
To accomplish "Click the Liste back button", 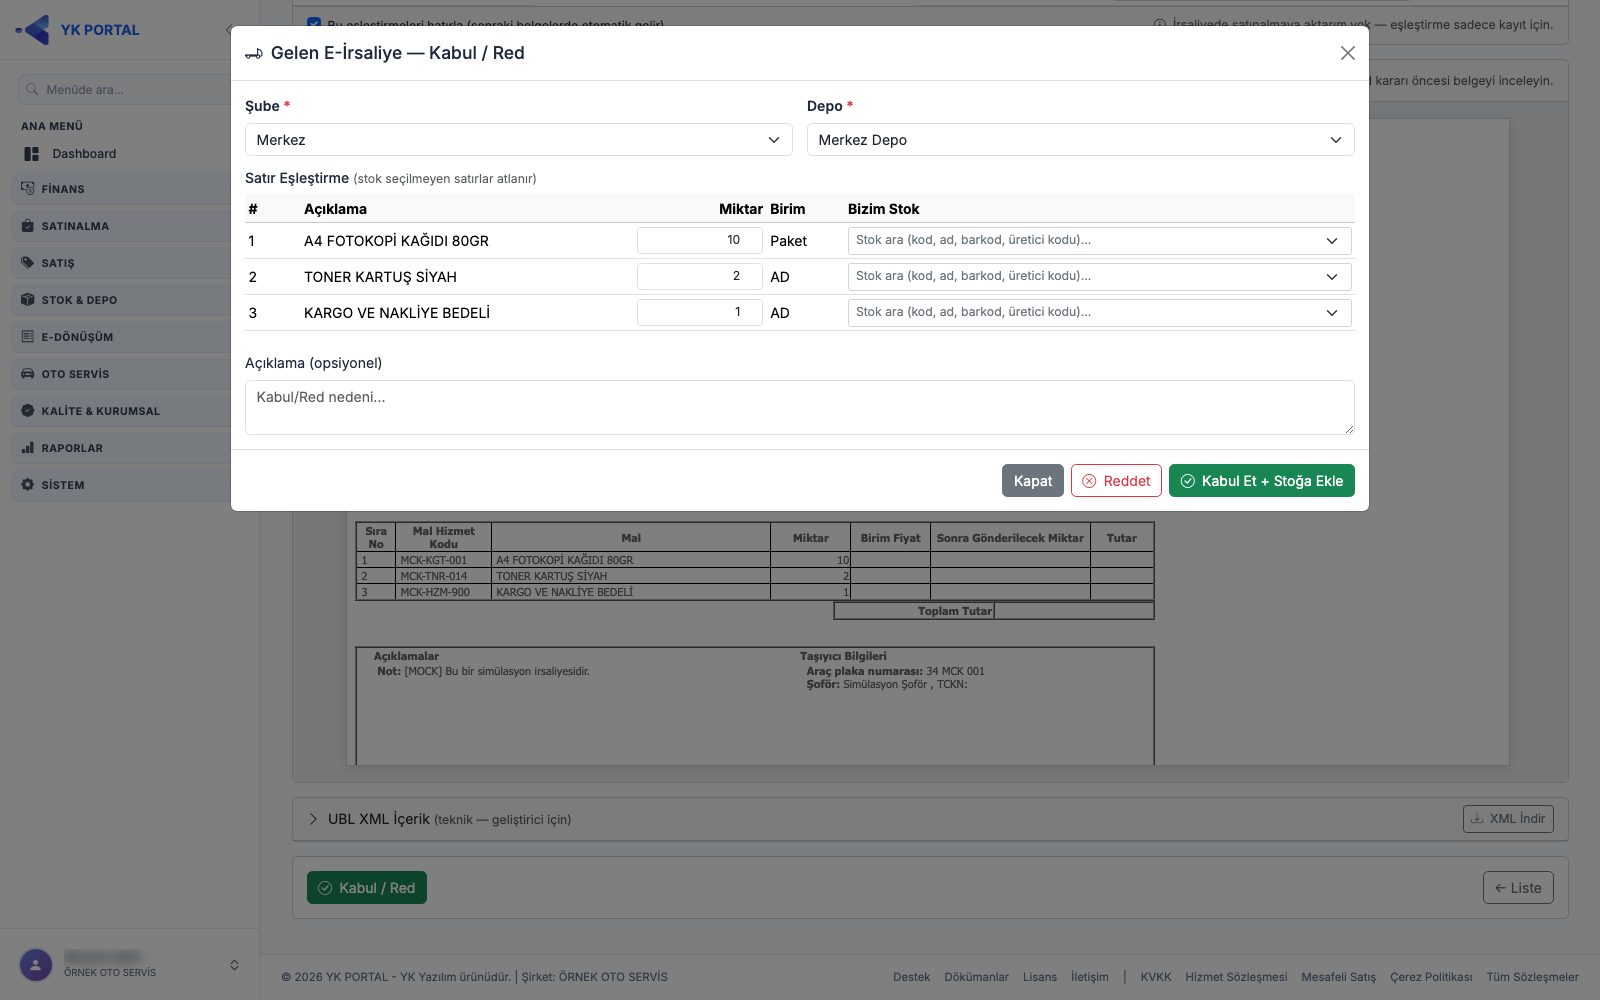I will [x=1518, y=888].
